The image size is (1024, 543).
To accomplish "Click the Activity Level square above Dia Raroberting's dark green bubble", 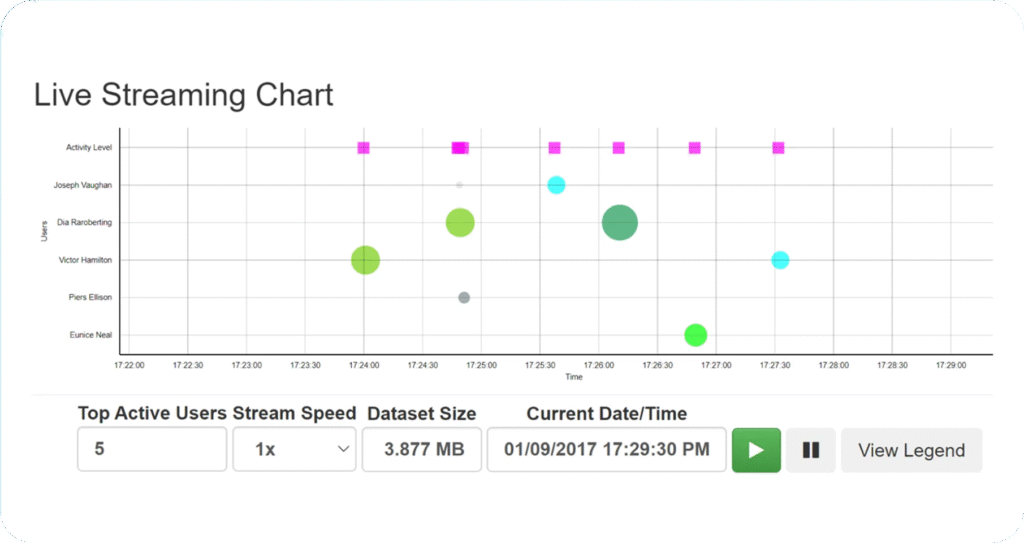I will pyautogui.click(x=619, y=148).
